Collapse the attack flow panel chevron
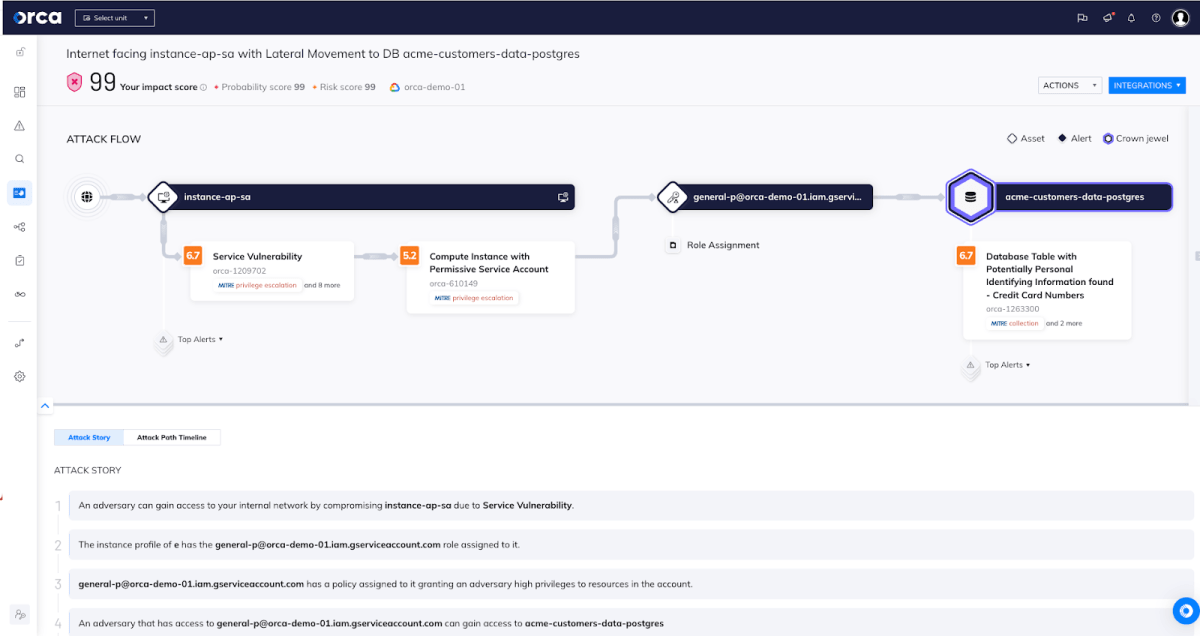The image size is (1200, 636). click(44, 406)
